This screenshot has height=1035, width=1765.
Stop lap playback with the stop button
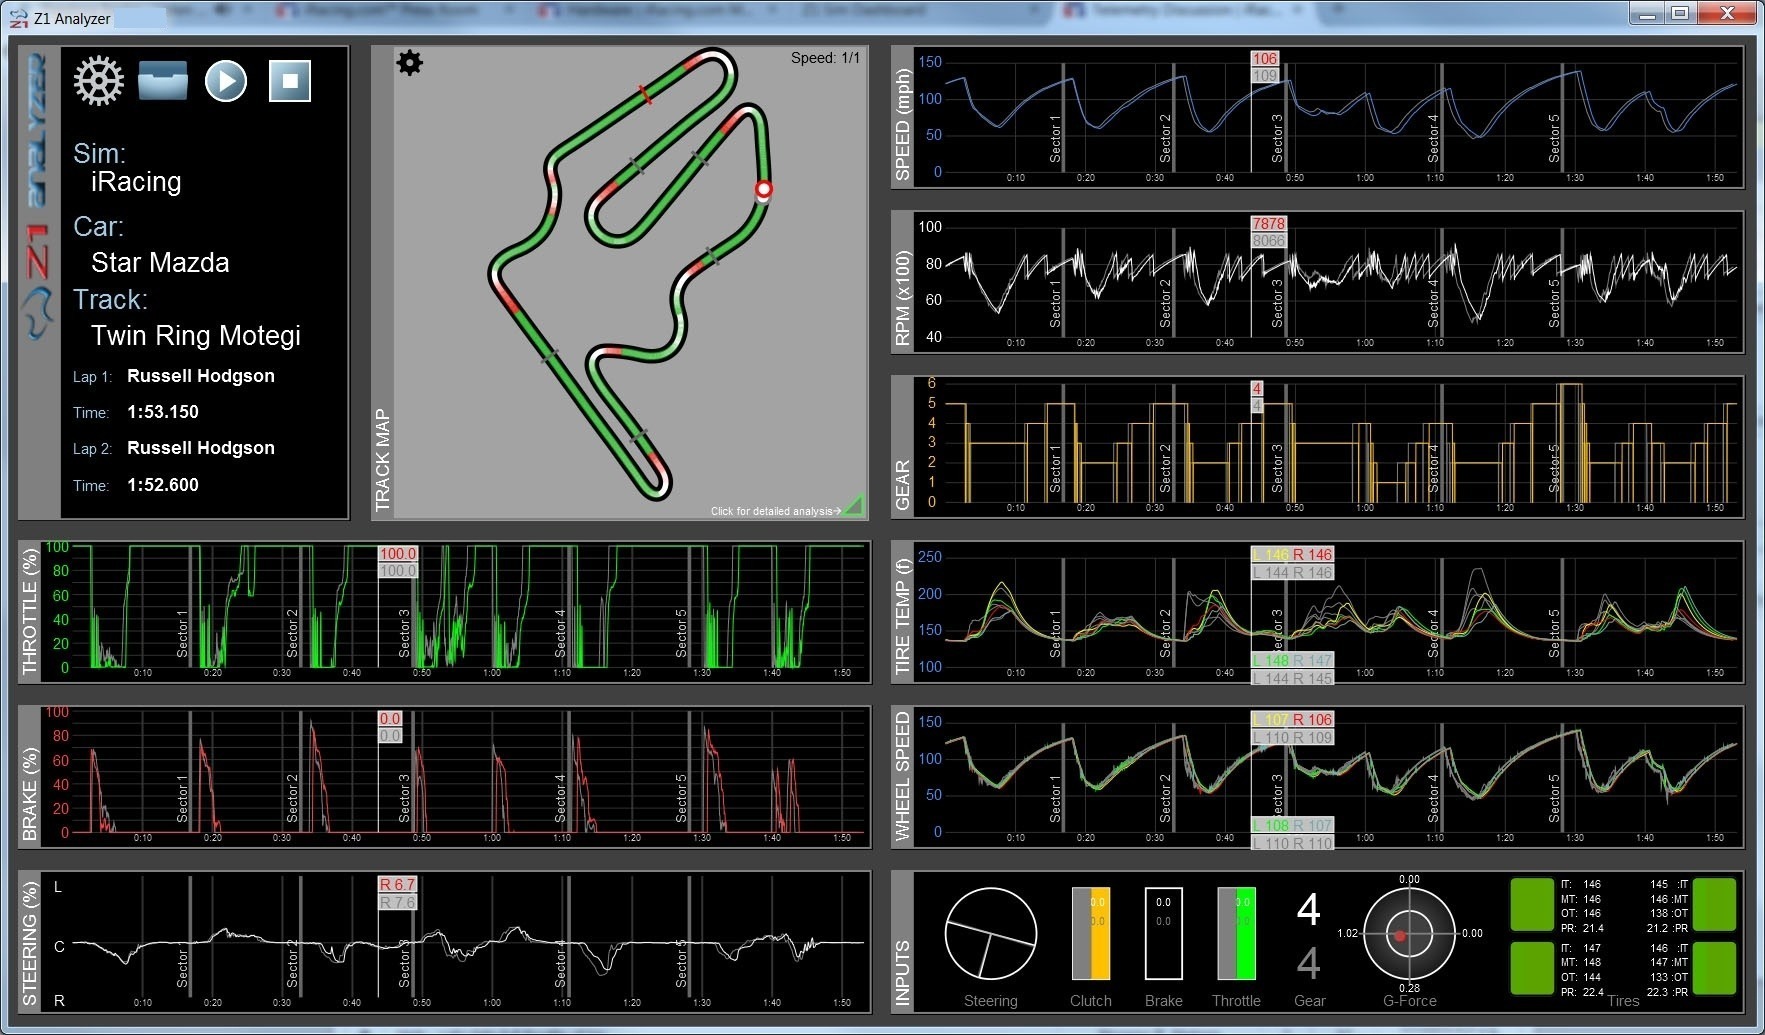[290, 81]
